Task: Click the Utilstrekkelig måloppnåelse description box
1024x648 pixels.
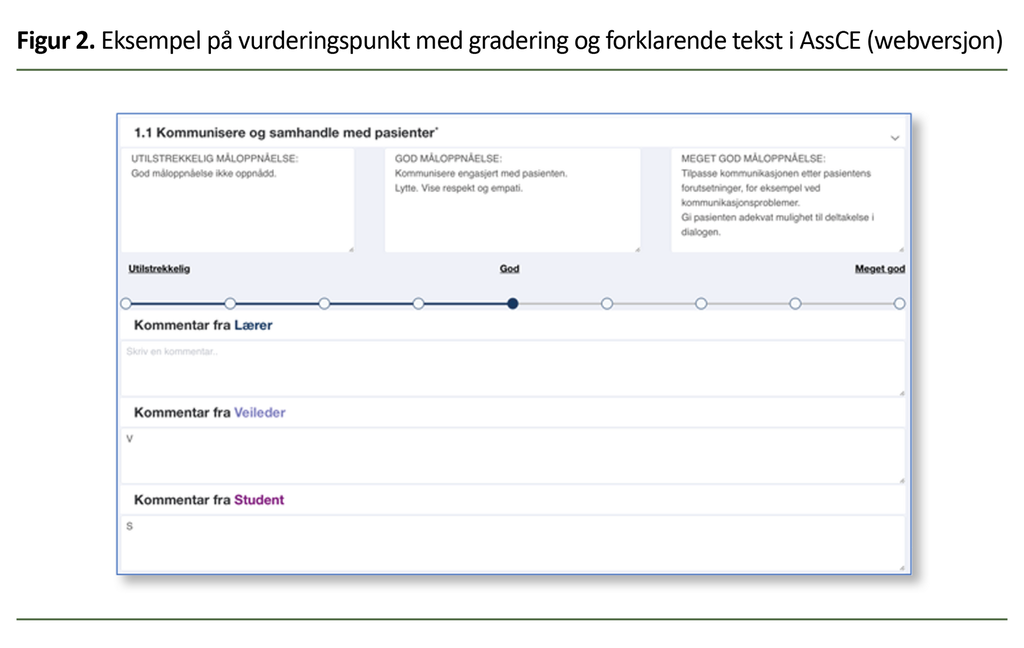Action: 239,200
